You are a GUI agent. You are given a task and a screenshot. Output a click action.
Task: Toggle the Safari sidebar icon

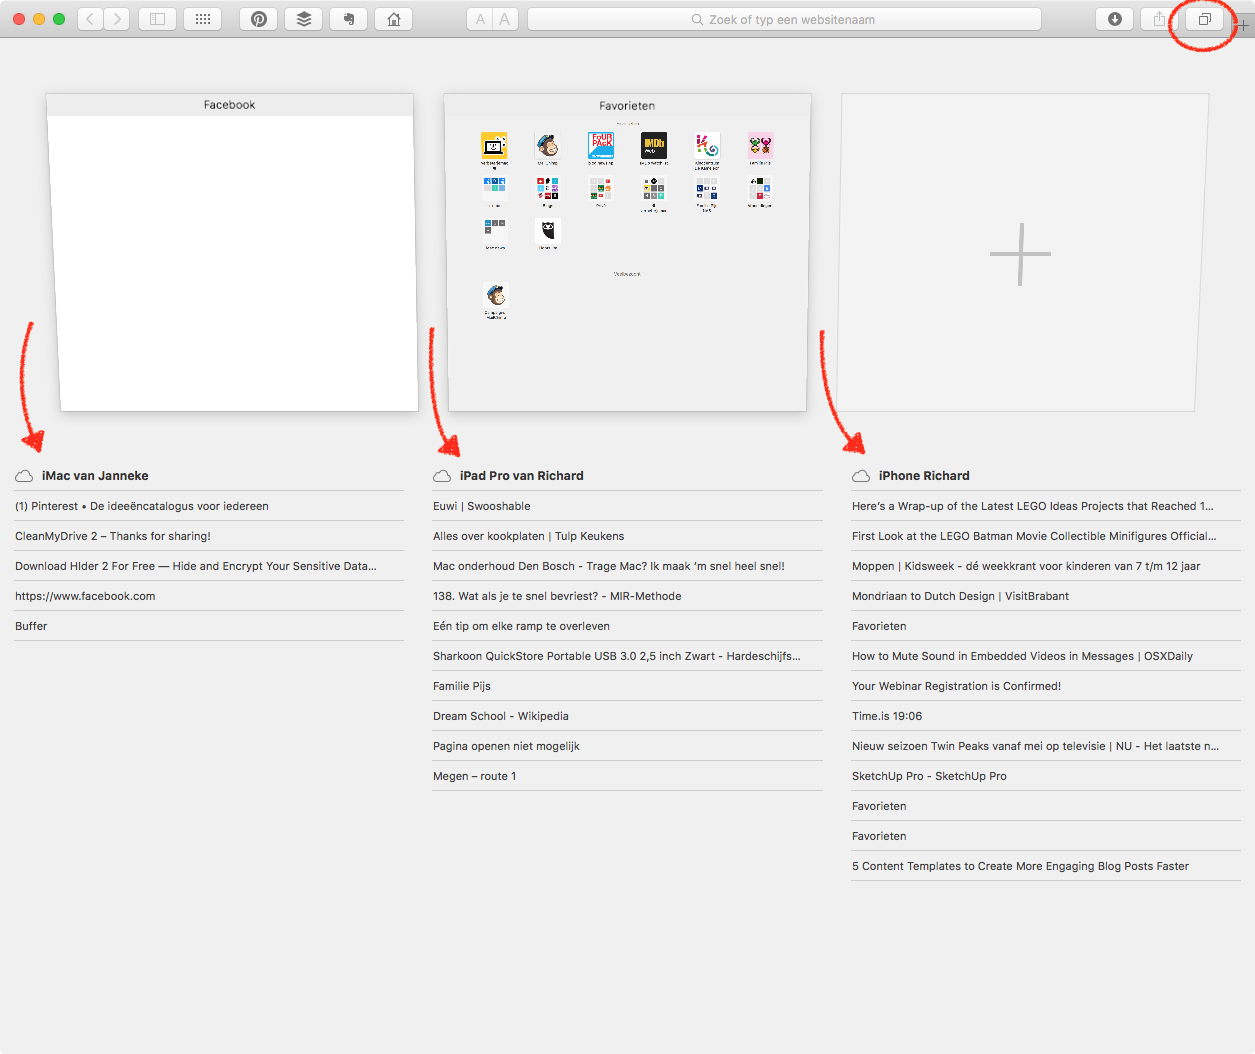click(x=157, y=18)
